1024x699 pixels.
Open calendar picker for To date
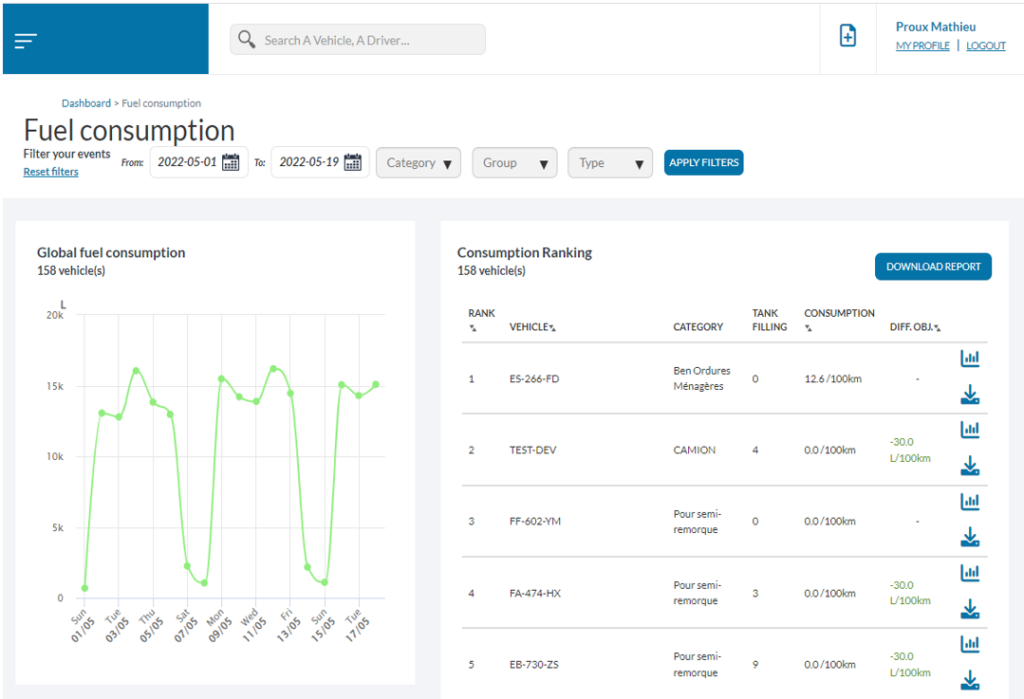pos(352,163)
